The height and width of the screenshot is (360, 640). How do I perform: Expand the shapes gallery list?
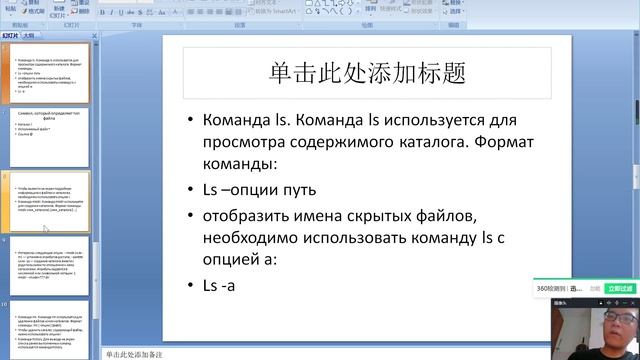(x=358, y=11)
